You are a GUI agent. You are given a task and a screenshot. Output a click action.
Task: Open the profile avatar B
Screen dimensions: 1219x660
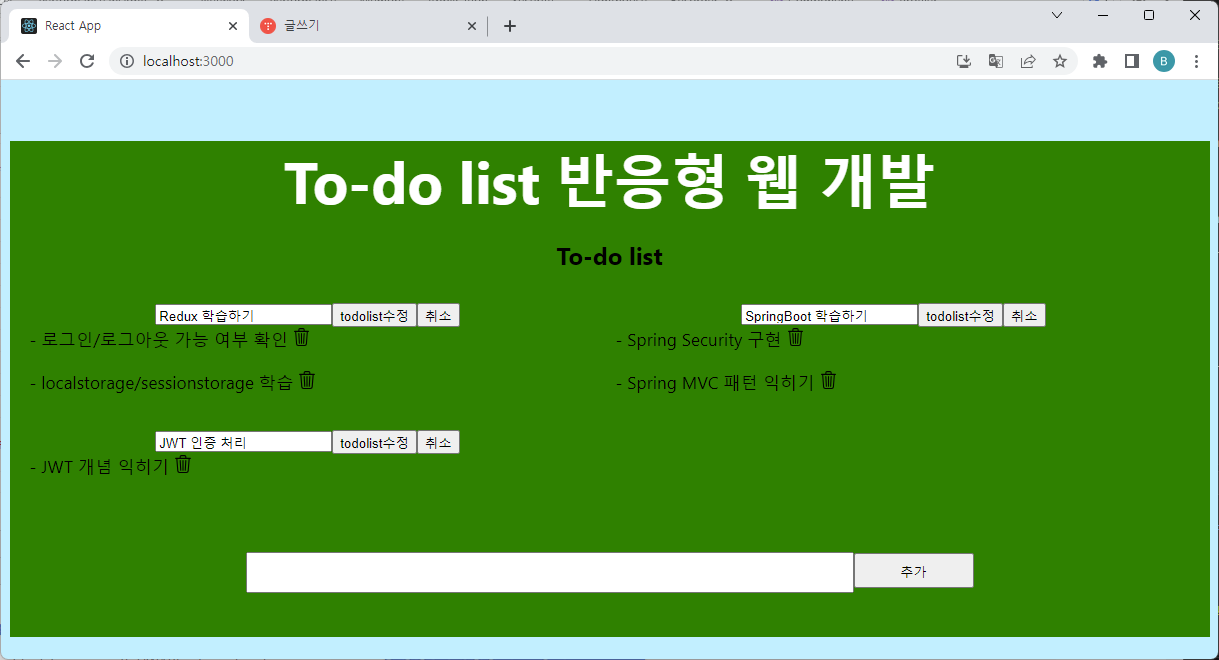coord(1164,61)
